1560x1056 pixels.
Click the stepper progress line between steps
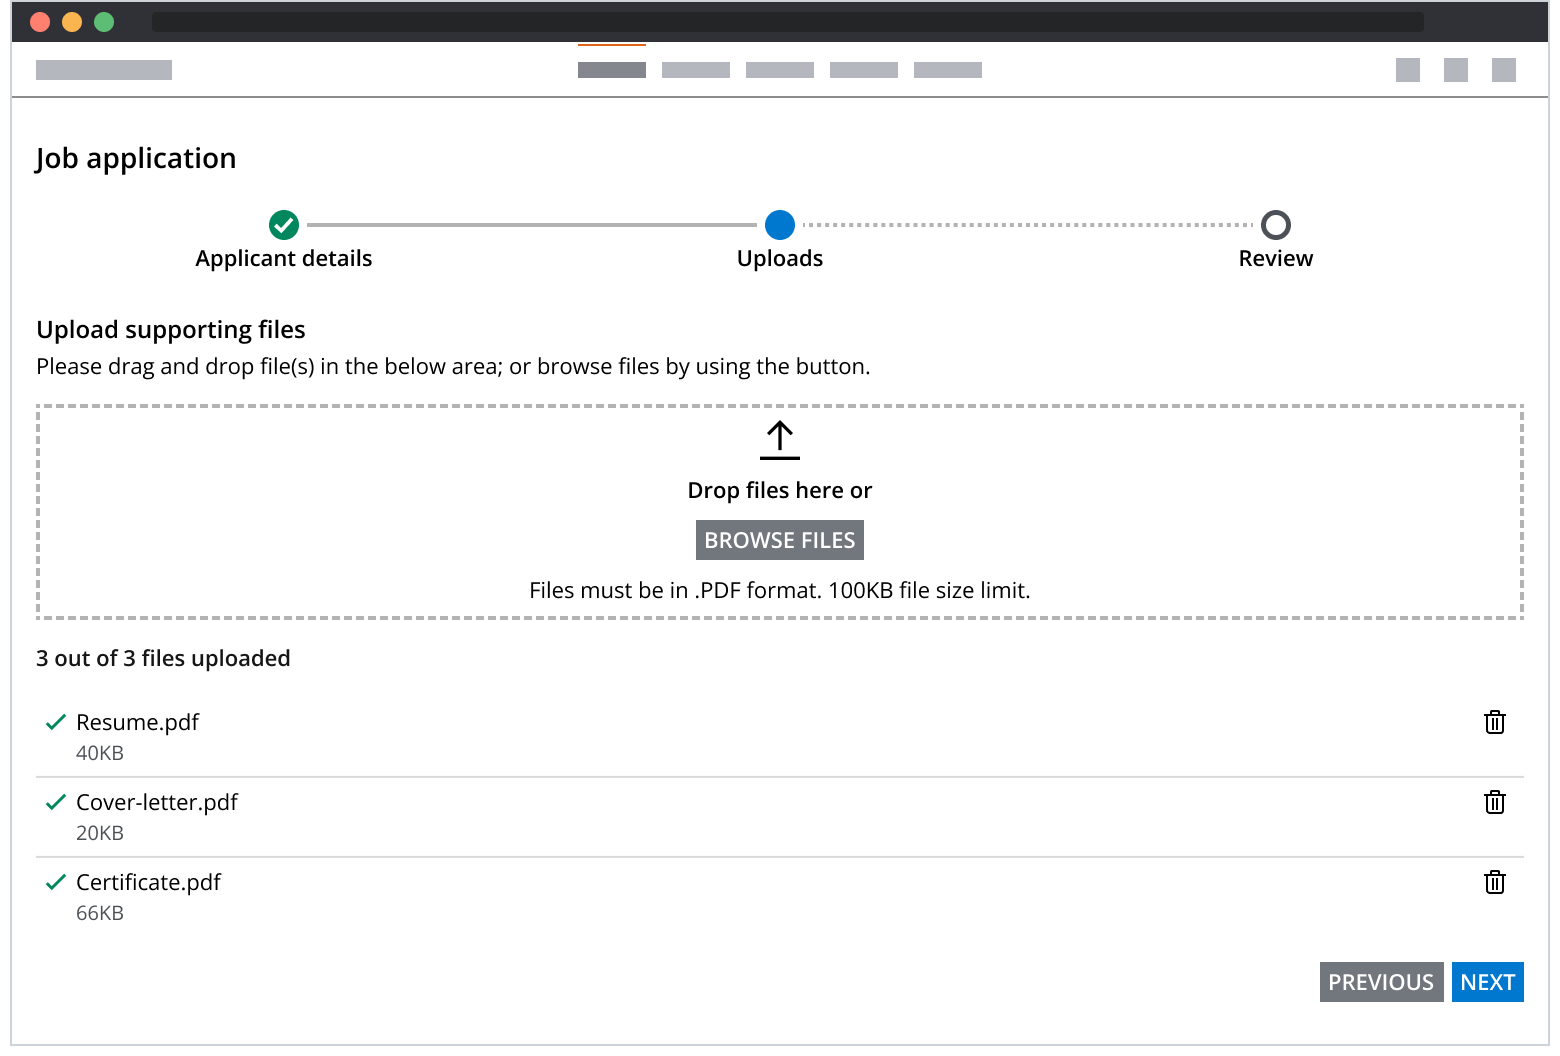pos(530,225)
